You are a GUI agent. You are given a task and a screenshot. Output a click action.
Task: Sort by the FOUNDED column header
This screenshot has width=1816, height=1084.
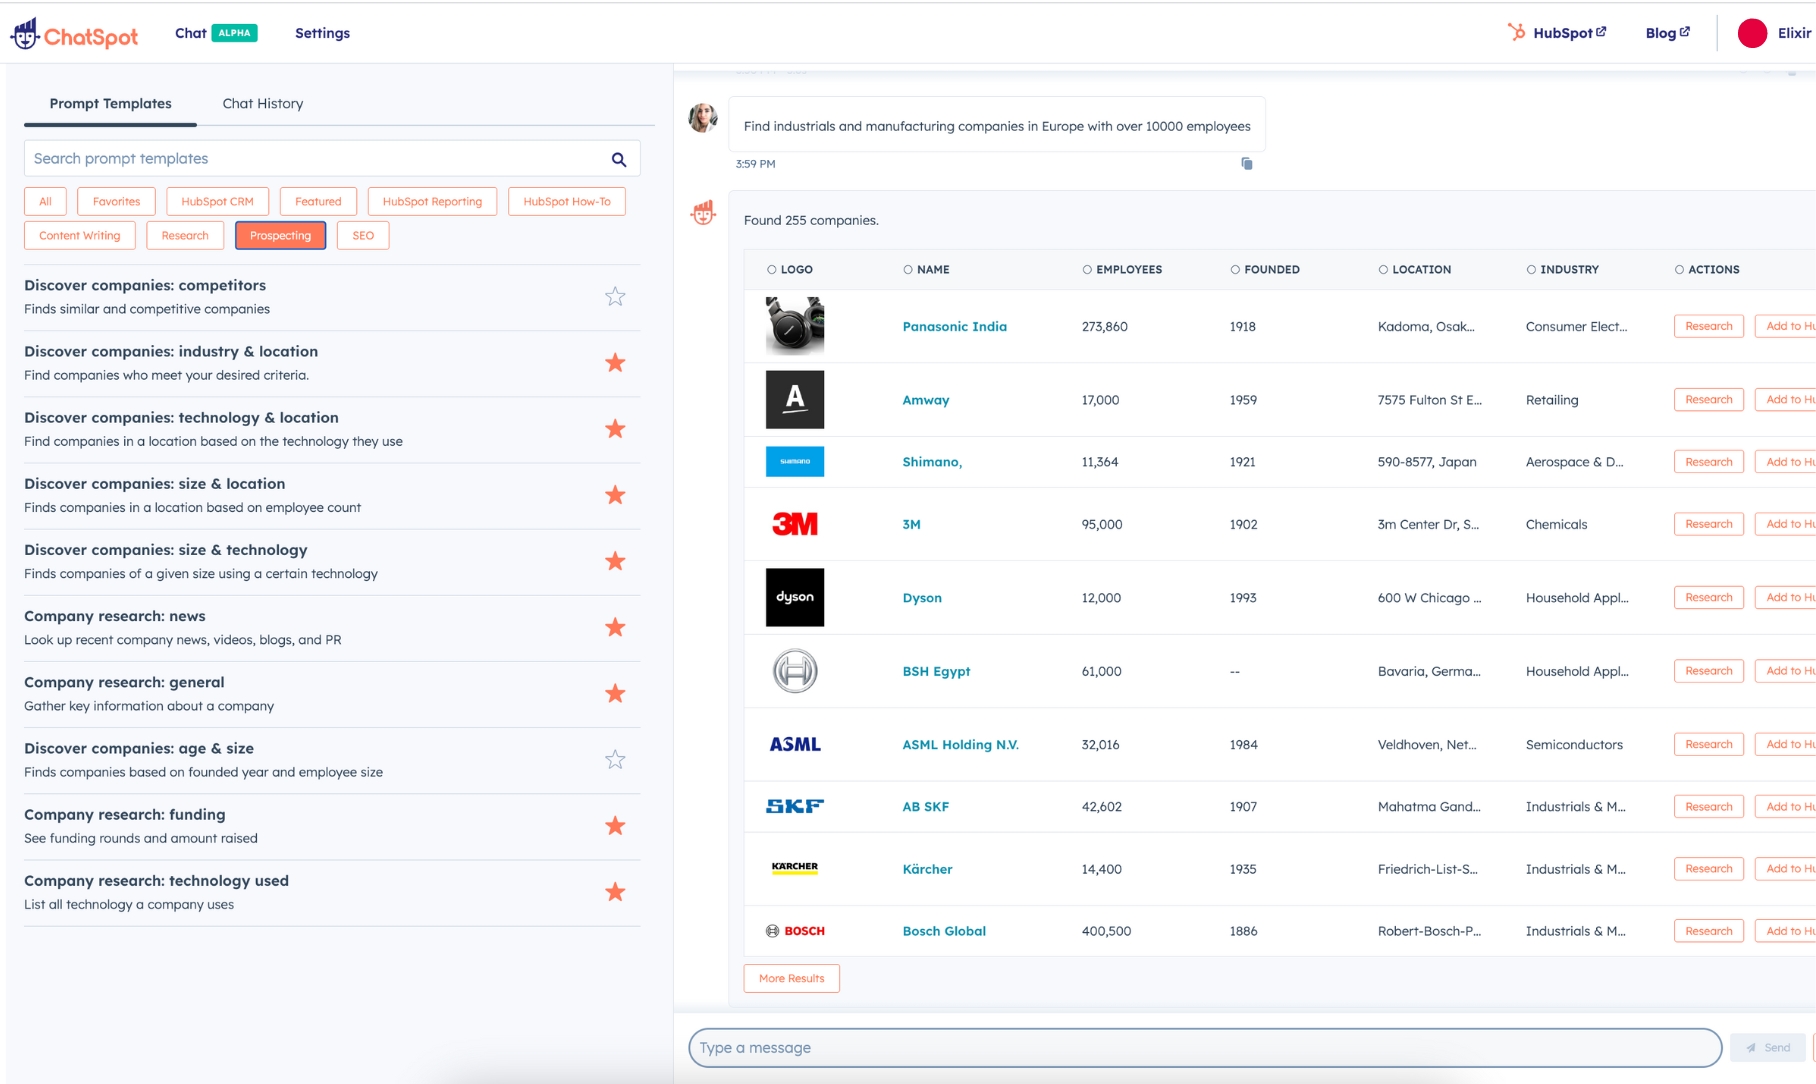[1265, 270]
